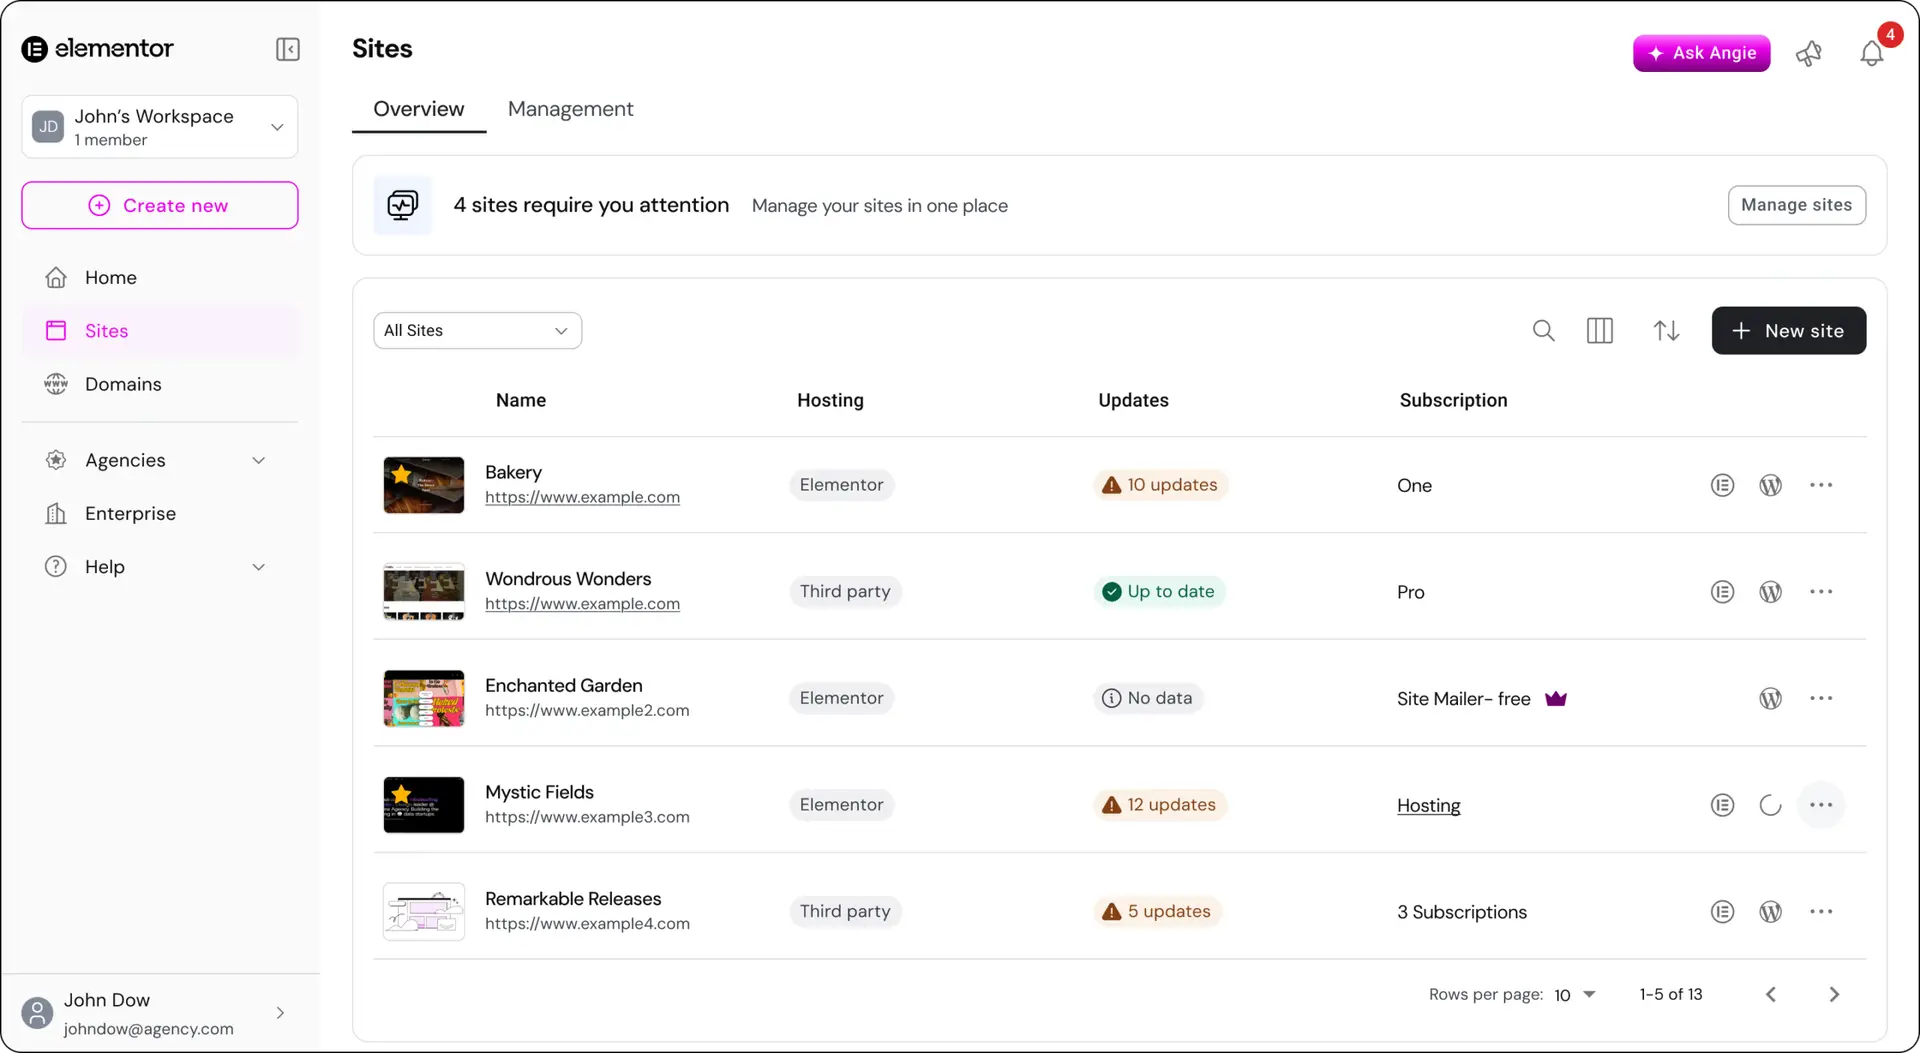This screenshot has width=1920, height=1053.
Task: Click '3 Subscriptions' cell
Action: click(1462, 912)
